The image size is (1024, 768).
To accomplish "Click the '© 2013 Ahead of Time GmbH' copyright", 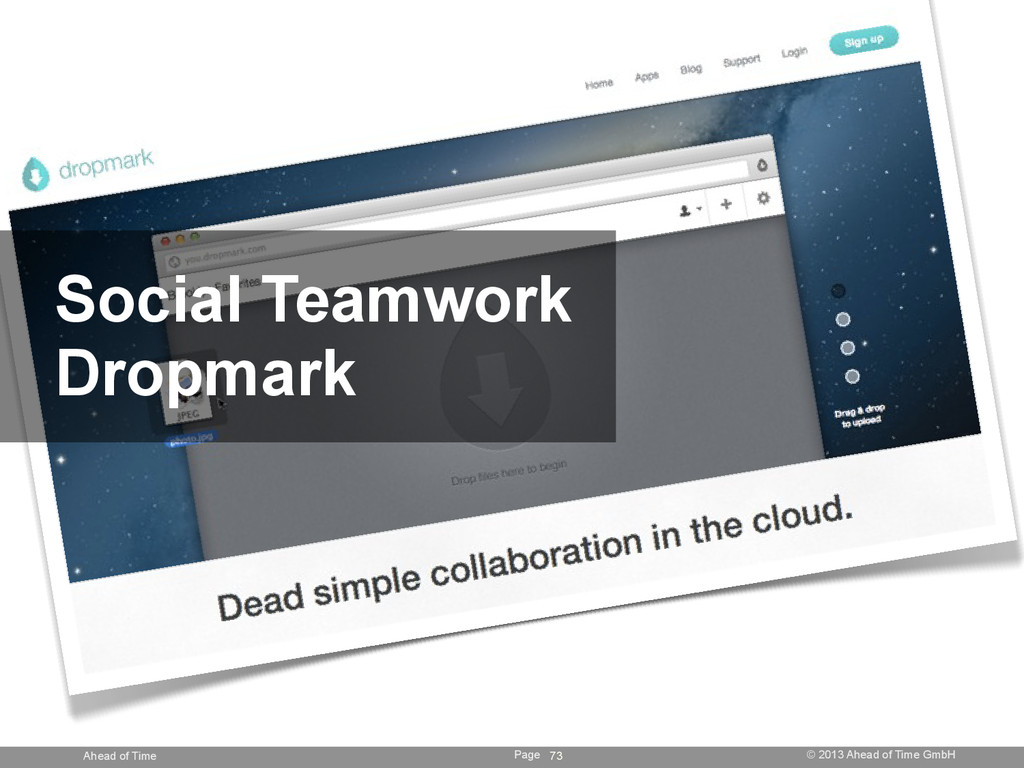I will (x=881, y=754).
